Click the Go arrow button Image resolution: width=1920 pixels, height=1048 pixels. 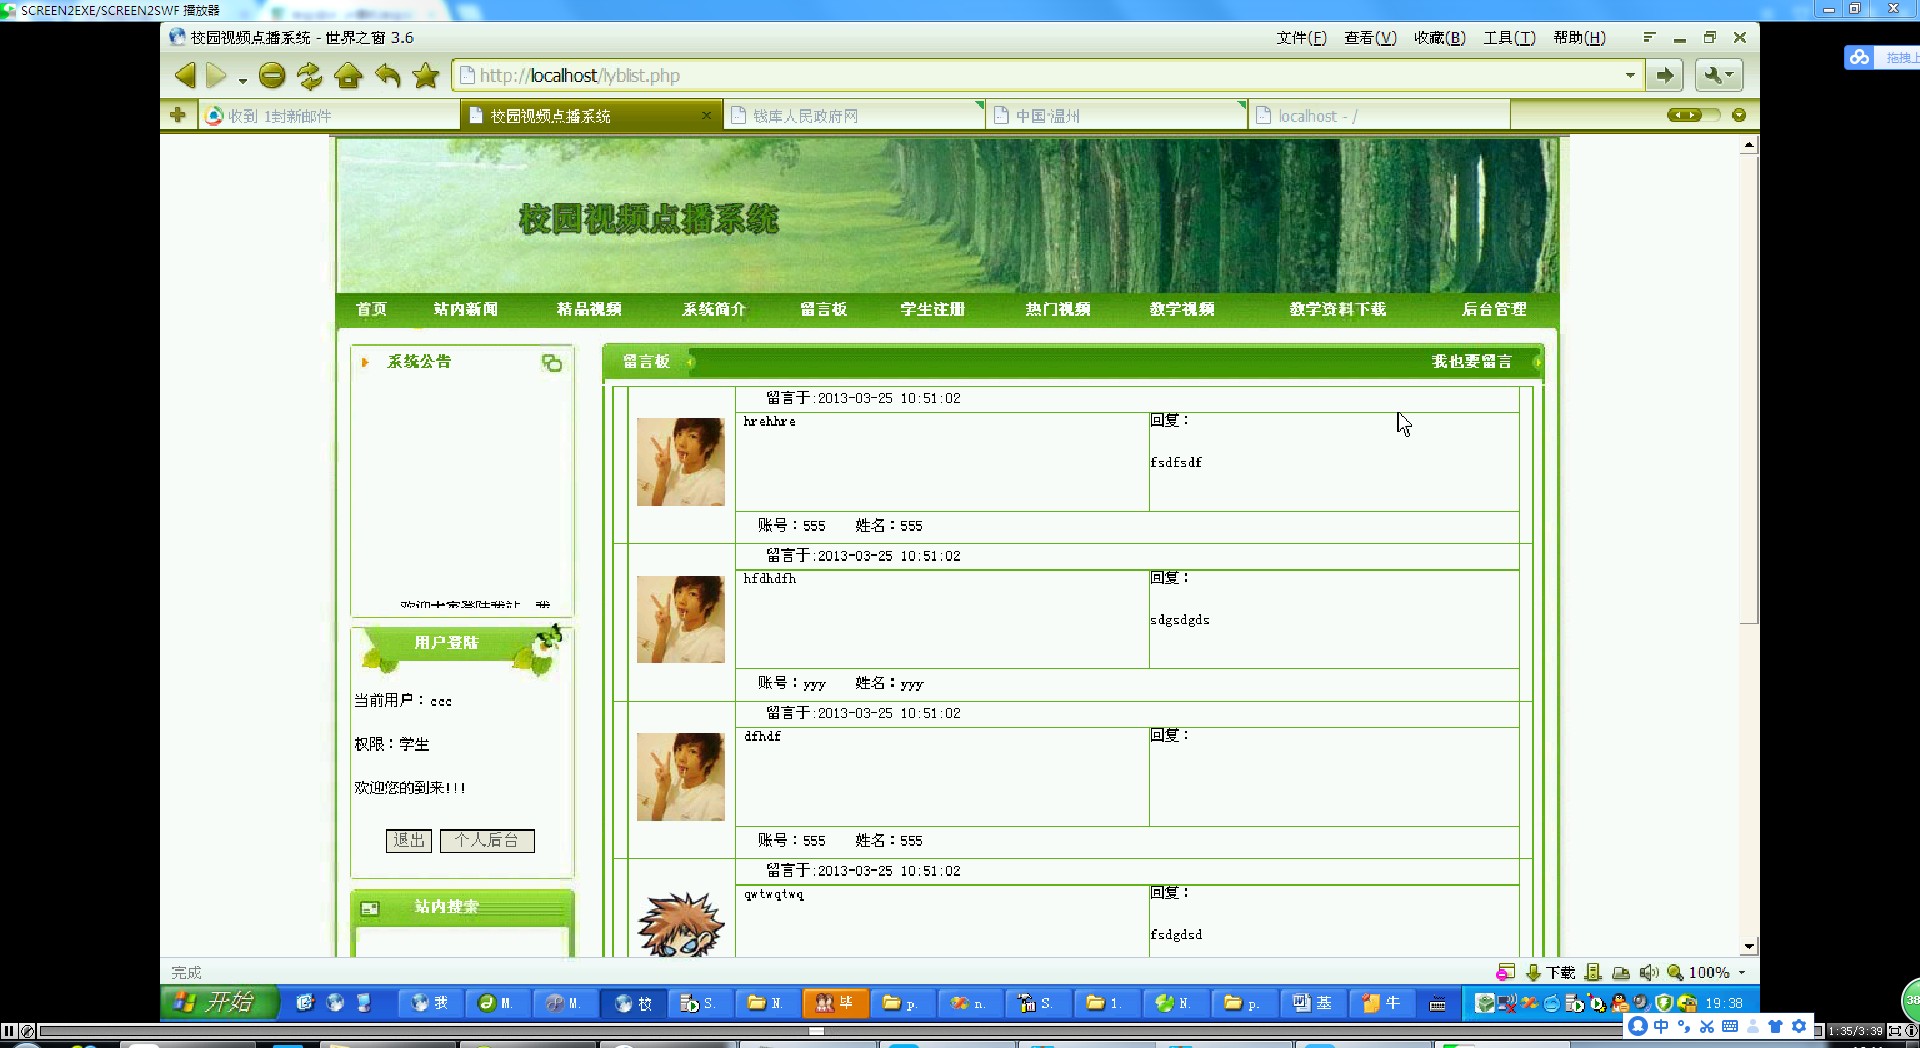click(1665, 75)
